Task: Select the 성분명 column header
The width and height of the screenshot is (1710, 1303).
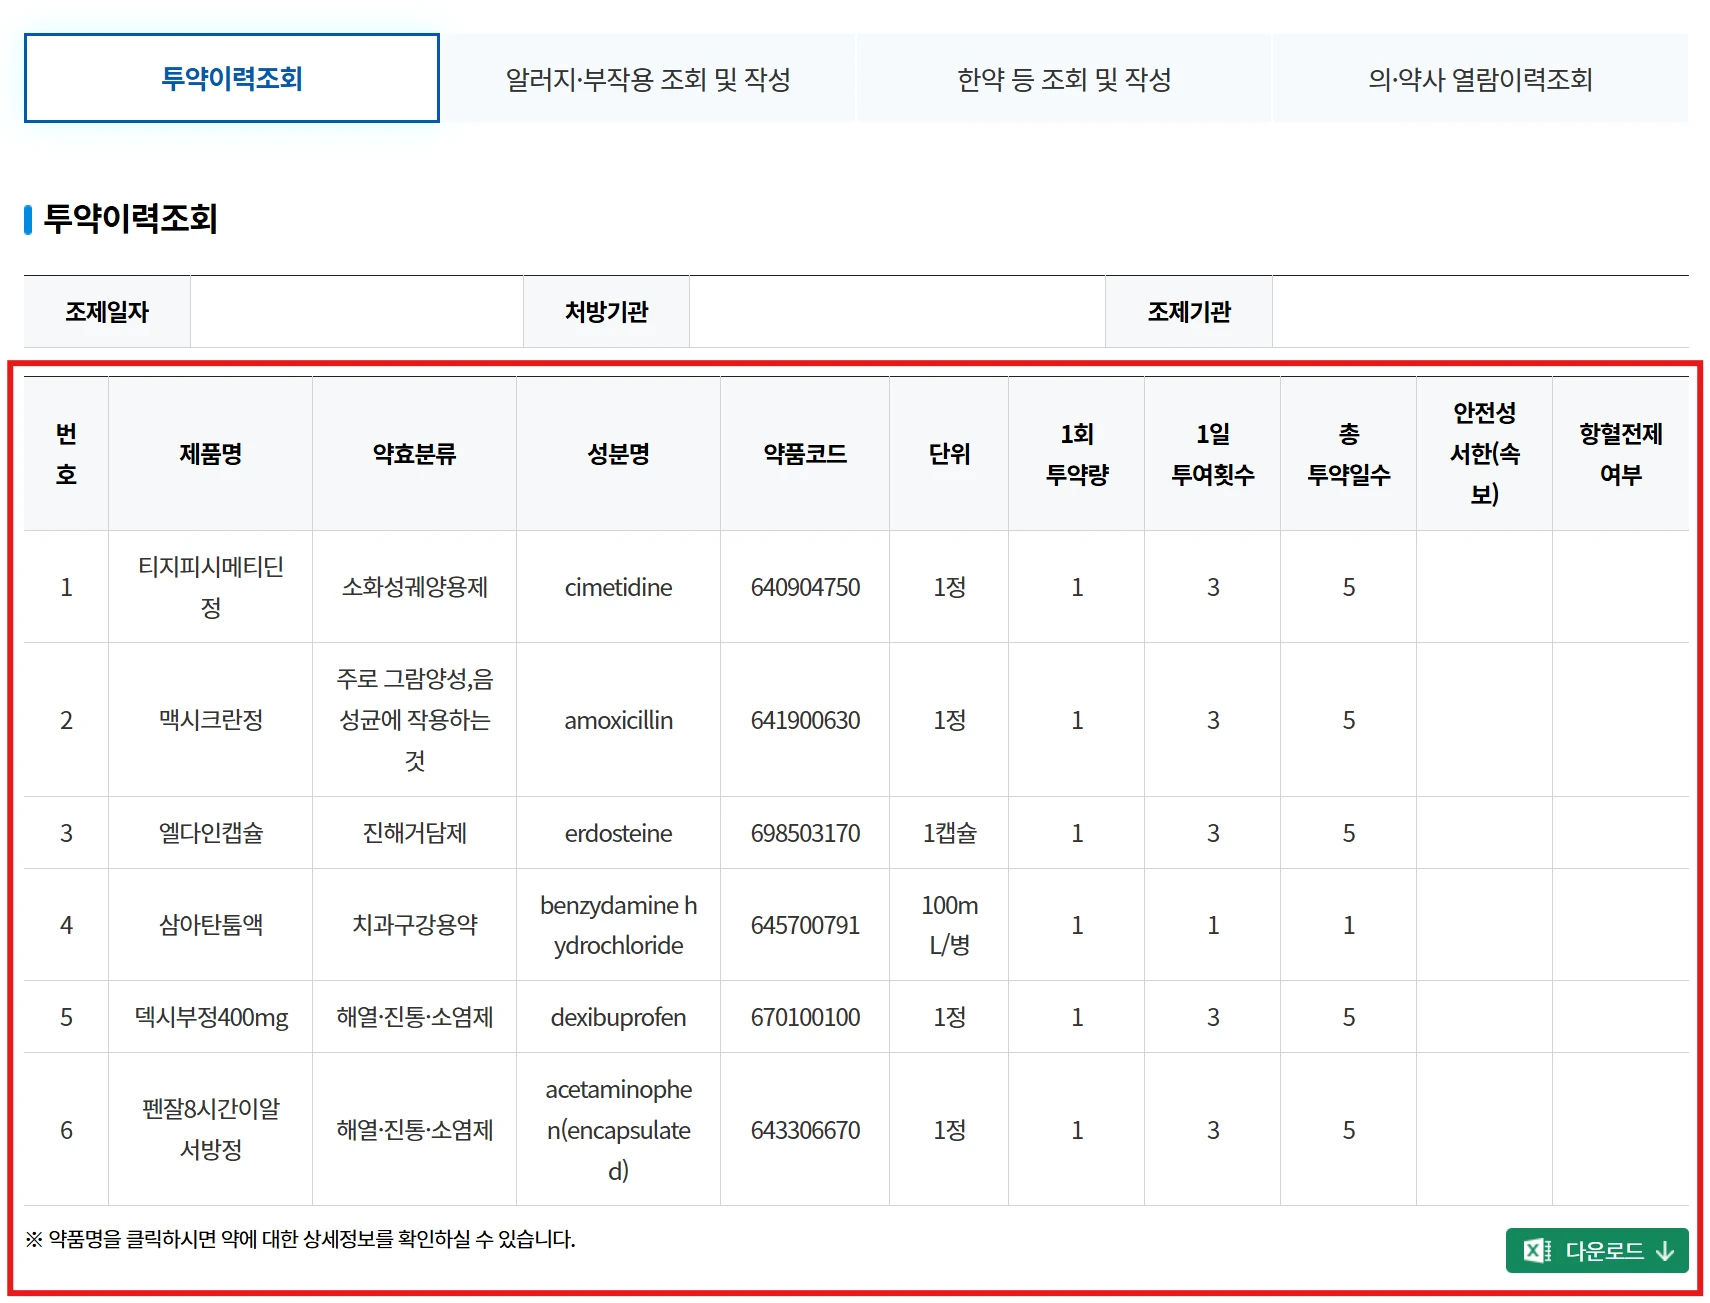Action: click(x=618, y=454)
